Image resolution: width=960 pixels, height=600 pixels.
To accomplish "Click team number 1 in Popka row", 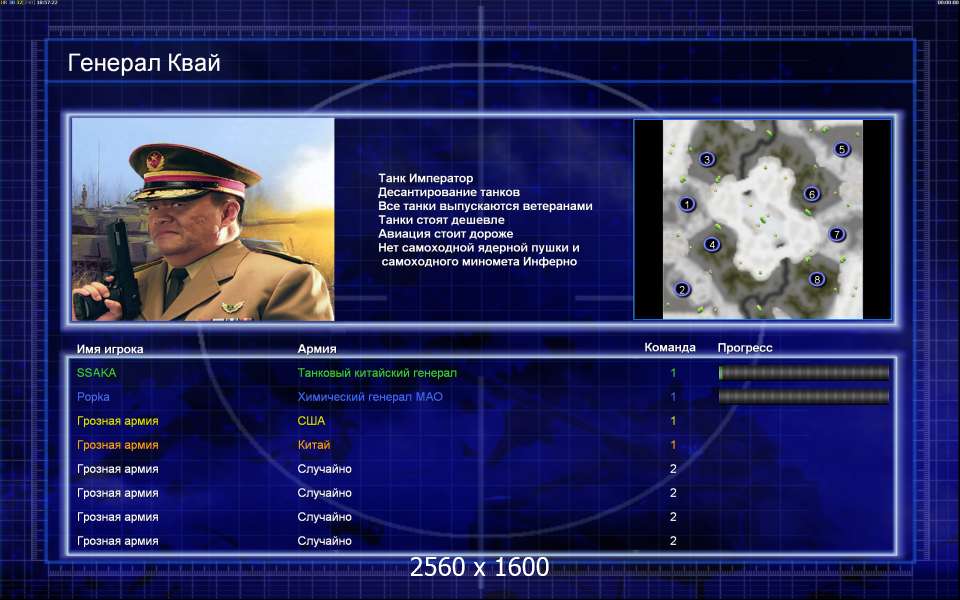I will pyautogui.click(x=673, y=397).
